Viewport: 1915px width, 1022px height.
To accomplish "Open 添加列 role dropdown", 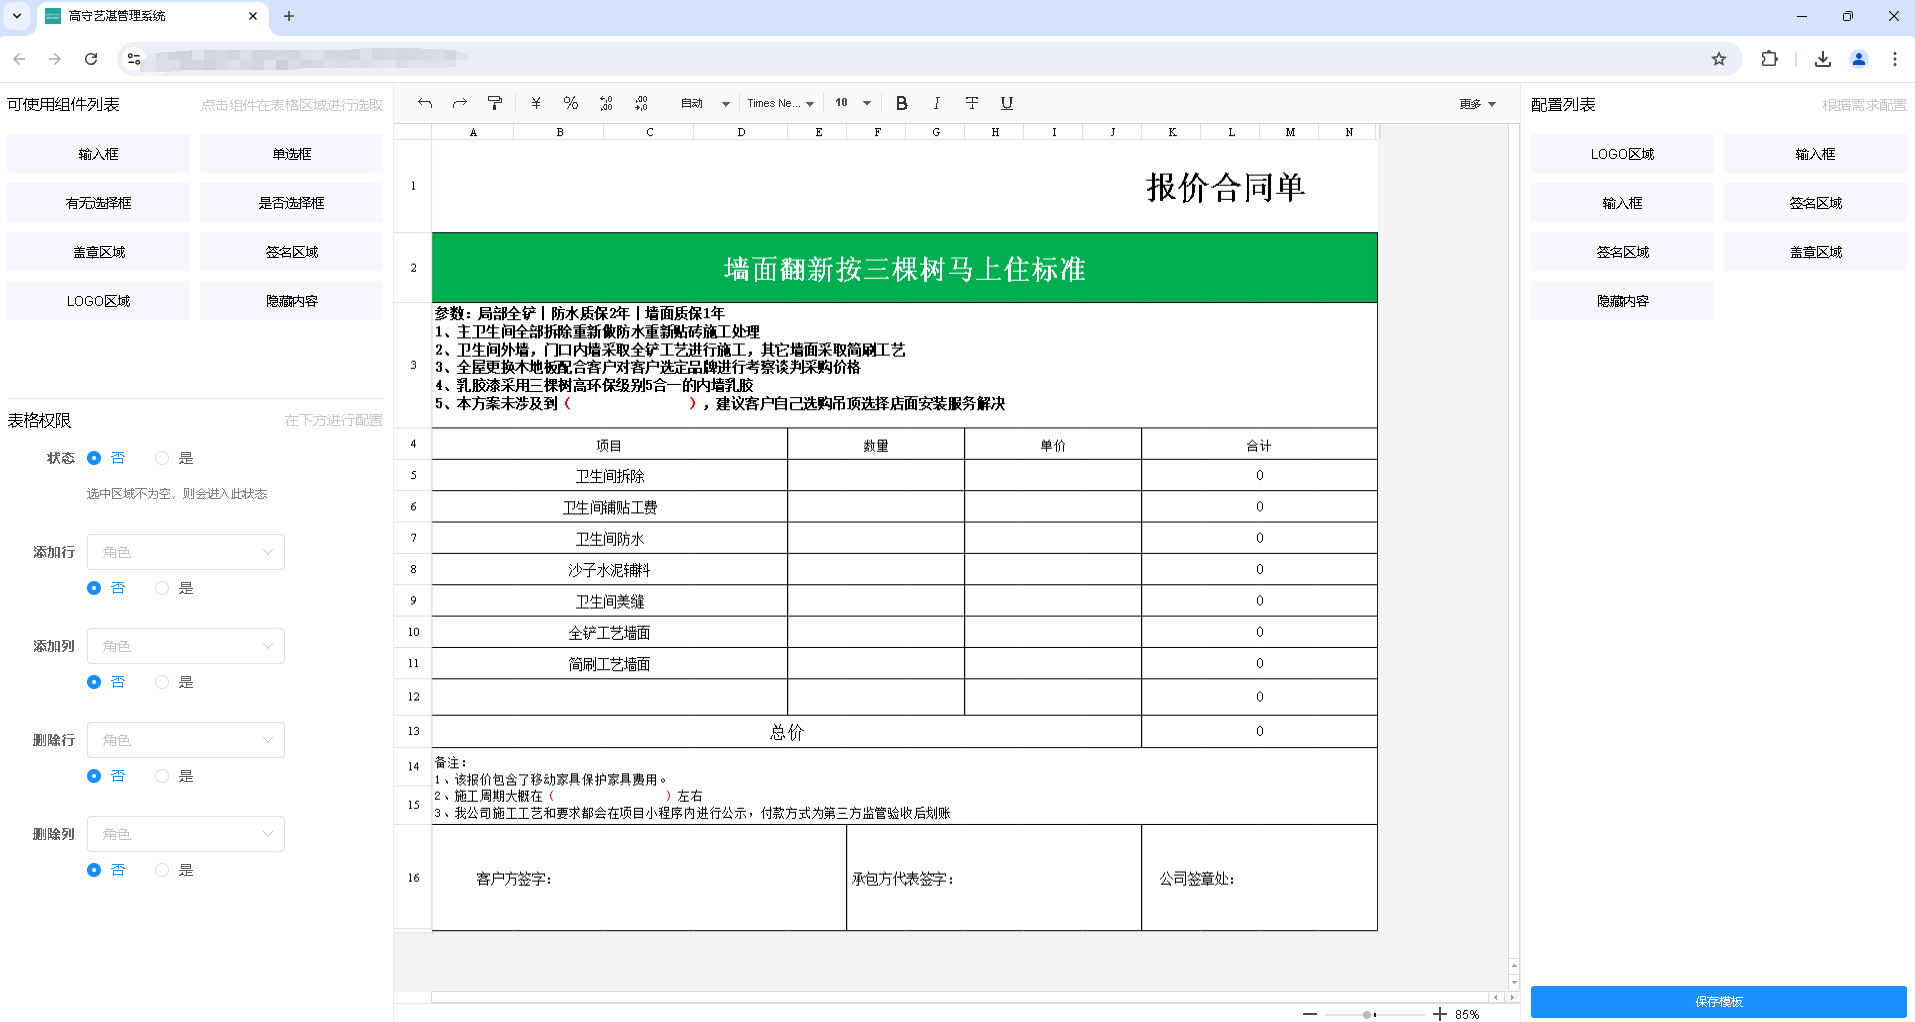I will tap(186, 646).
